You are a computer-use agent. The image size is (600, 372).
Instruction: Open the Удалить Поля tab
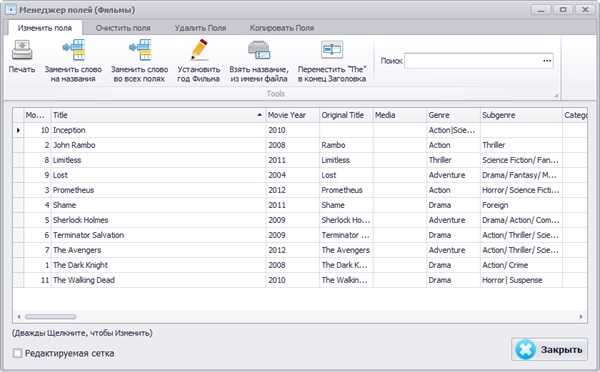200,28
